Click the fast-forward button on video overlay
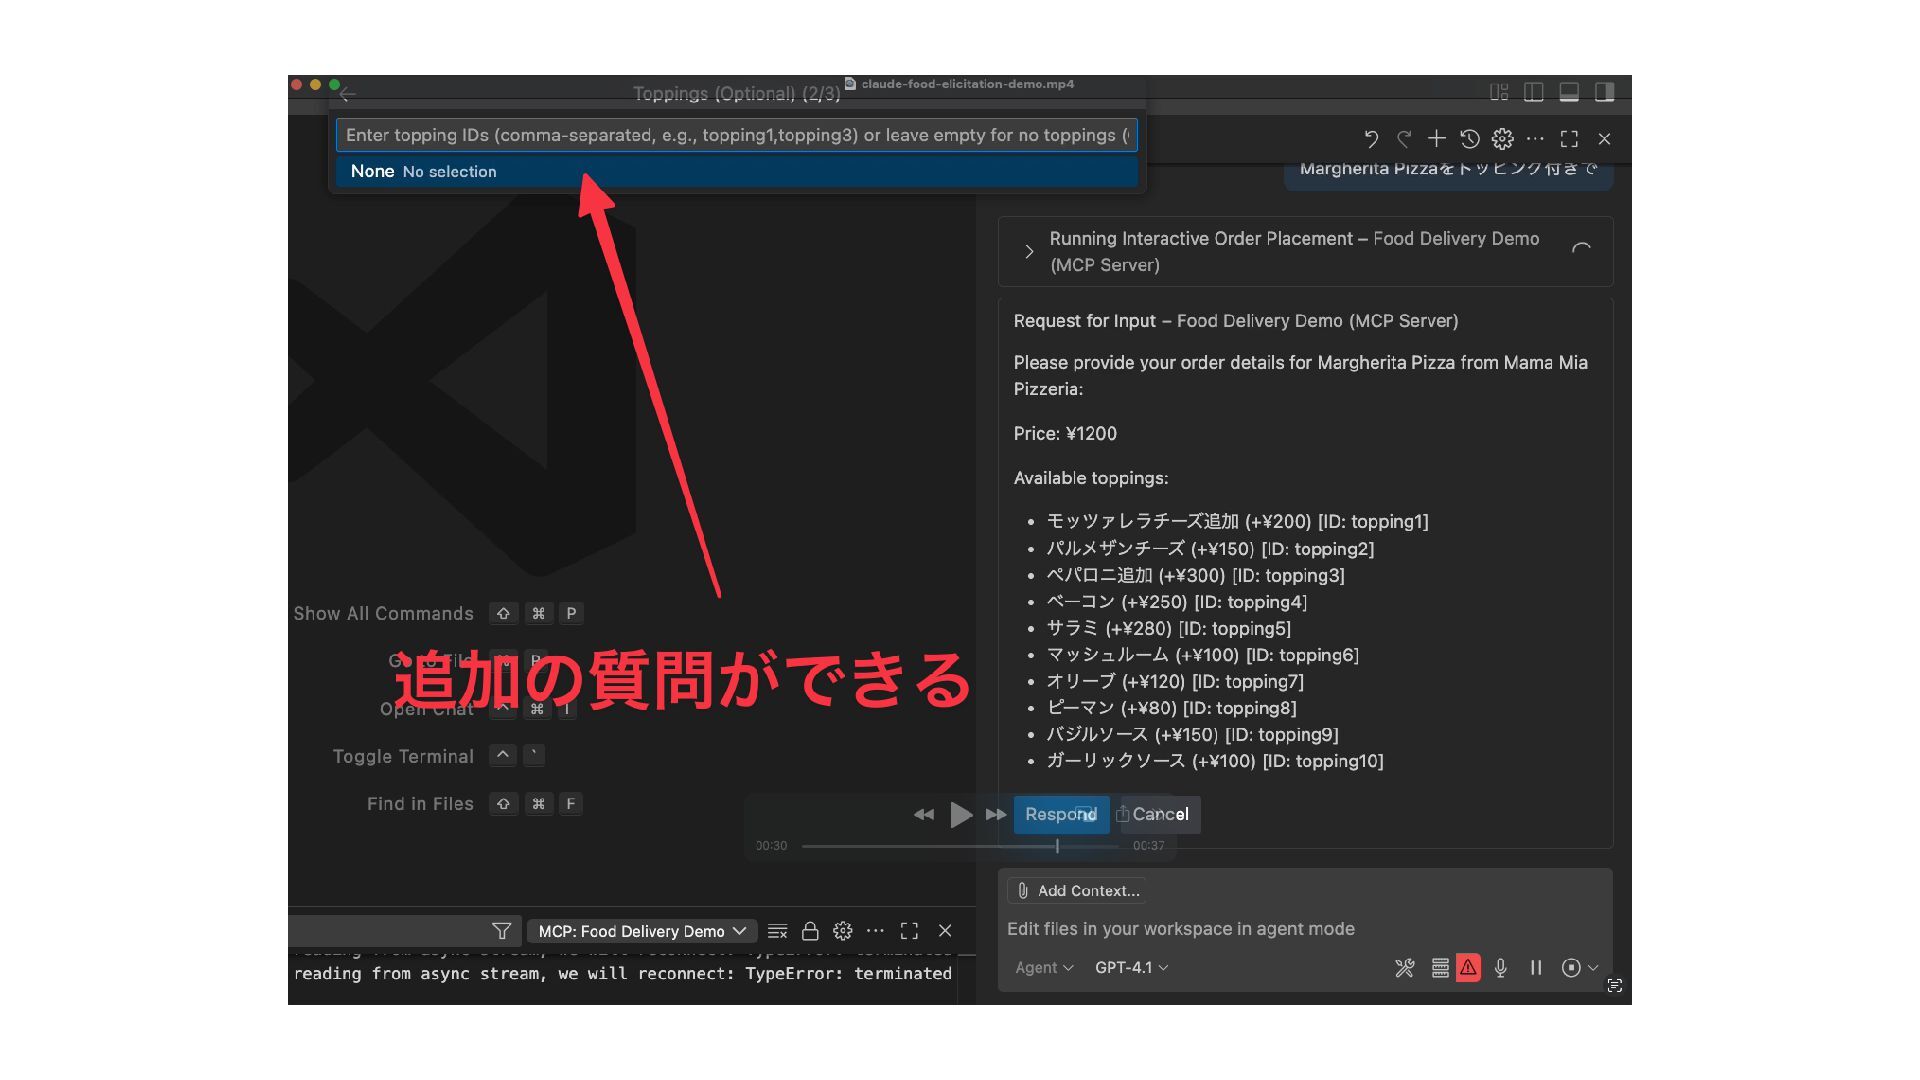This screenshot has height=1080, width=1920. coord(996,814)
